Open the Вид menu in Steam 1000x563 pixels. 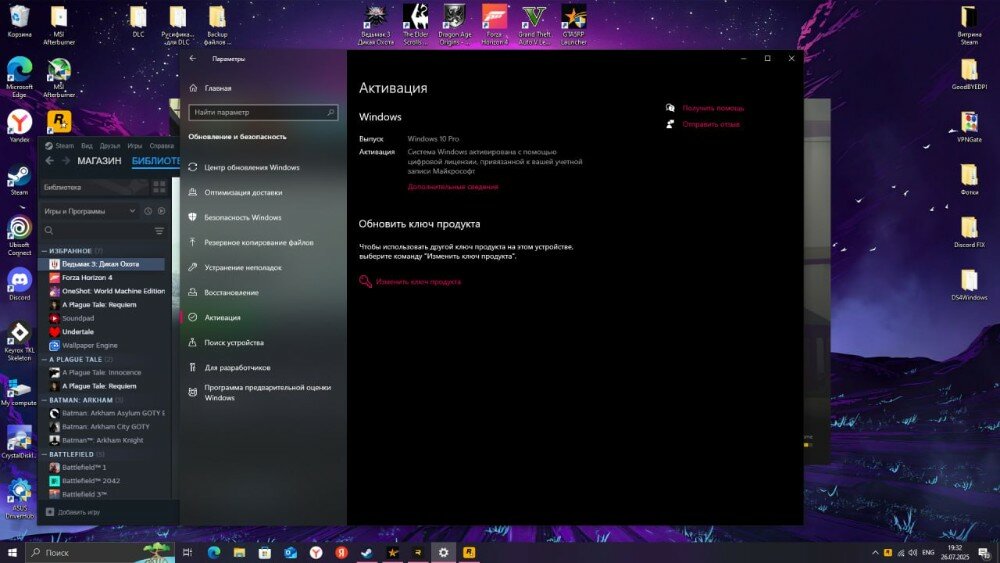point(87,146)
